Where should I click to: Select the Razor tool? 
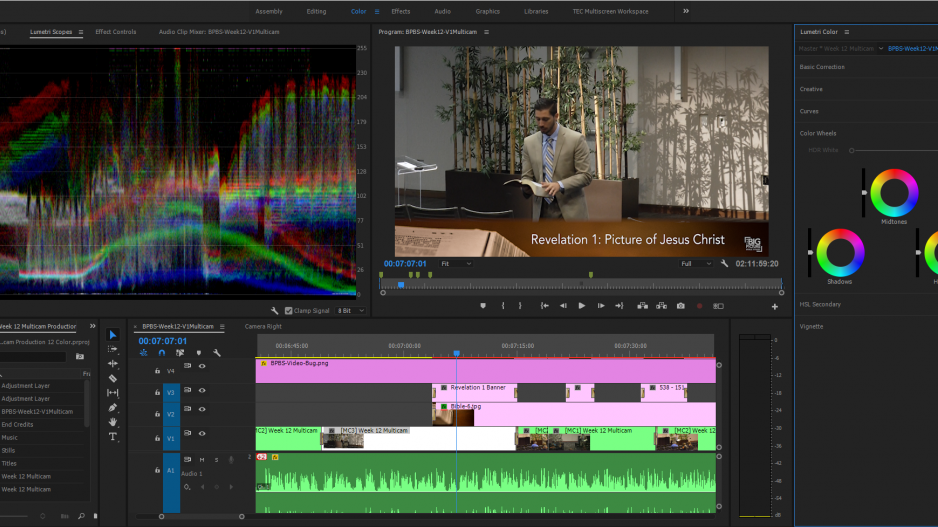[x=112, y=378]
